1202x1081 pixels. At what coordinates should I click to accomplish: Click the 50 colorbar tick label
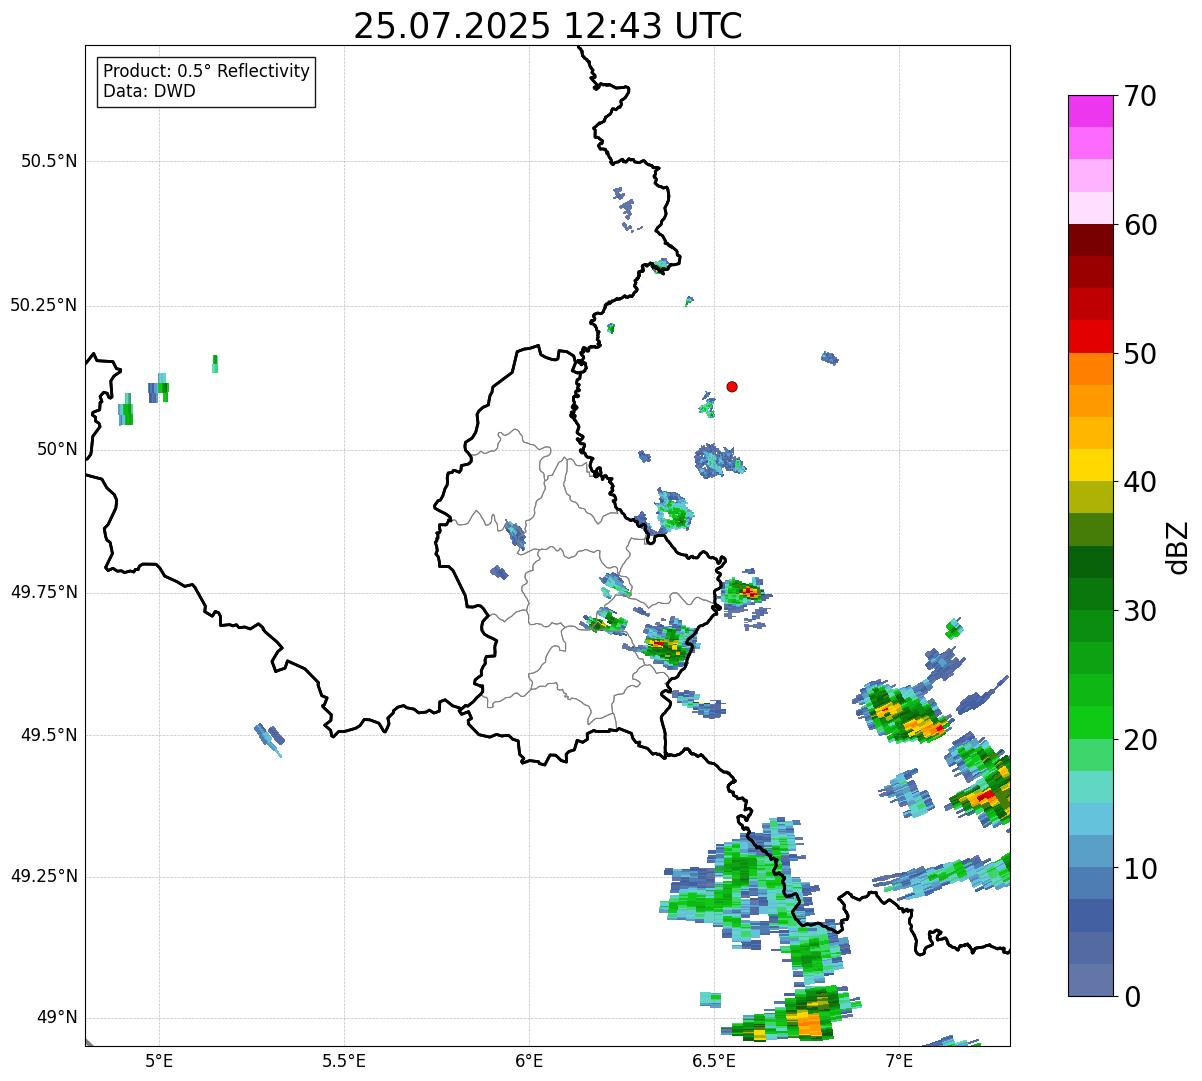coord(1141,354)
